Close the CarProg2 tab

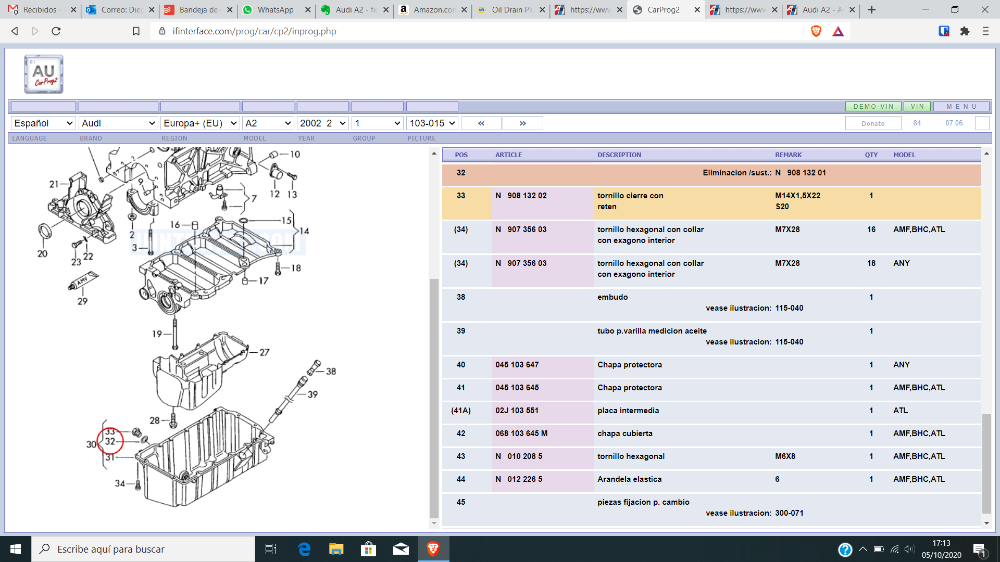696,10
